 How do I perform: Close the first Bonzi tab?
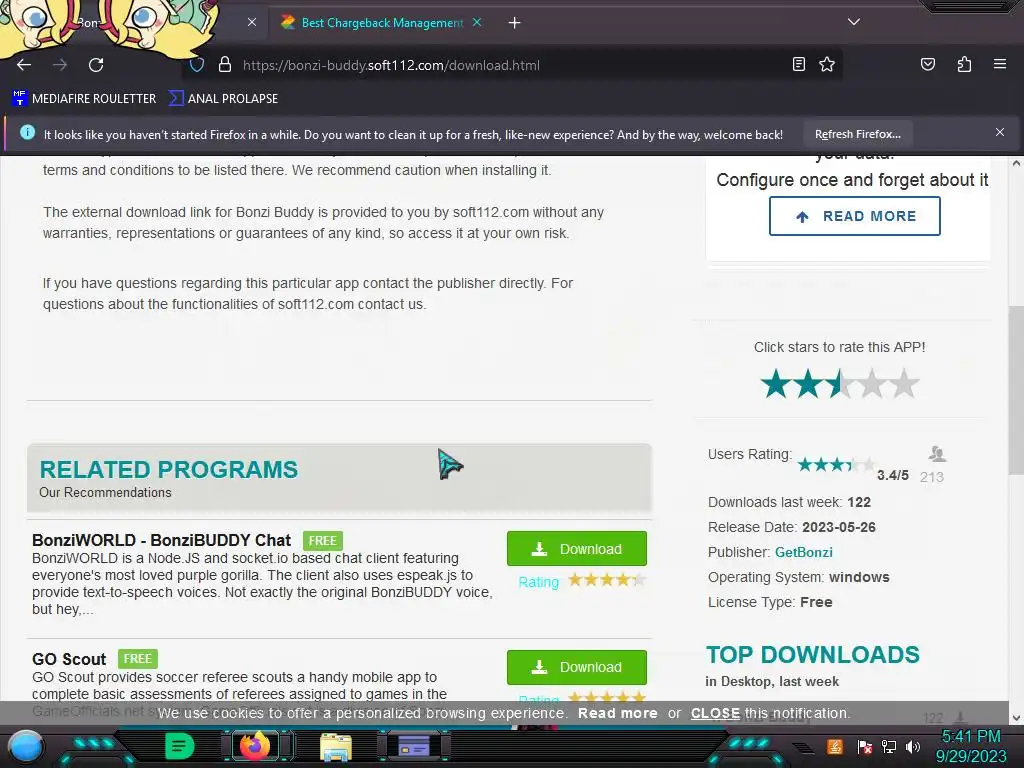tap(252, 22)
